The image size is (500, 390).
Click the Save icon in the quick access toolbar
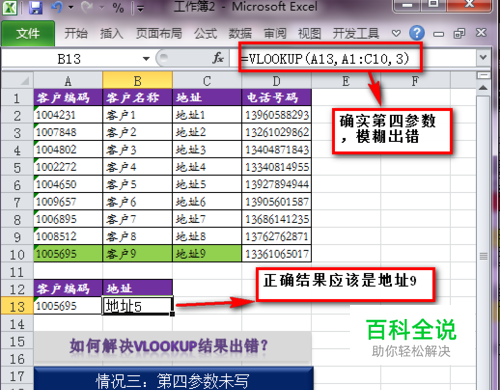pyautogui.click(x=35, y=7)
